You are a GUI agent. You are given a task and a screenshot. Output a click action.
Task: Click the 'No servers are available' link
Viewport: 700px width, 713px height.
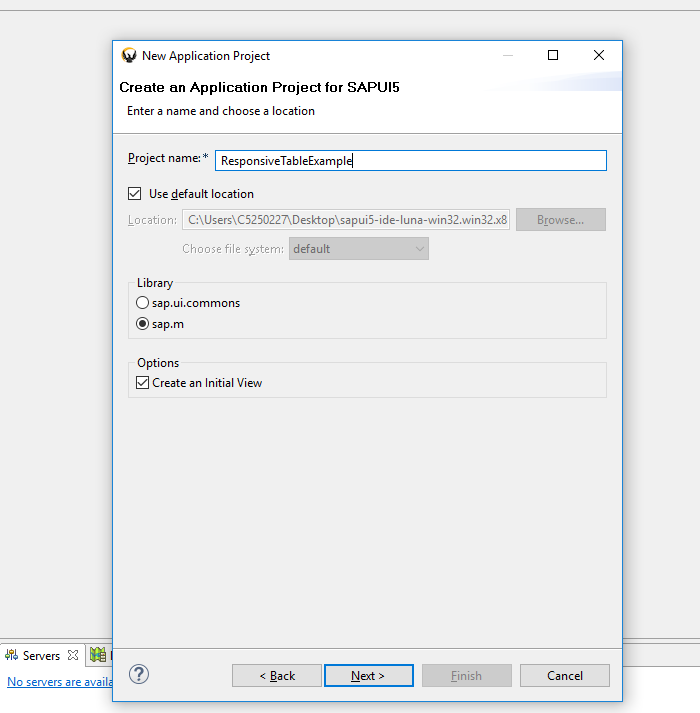(x=60, y=682)
